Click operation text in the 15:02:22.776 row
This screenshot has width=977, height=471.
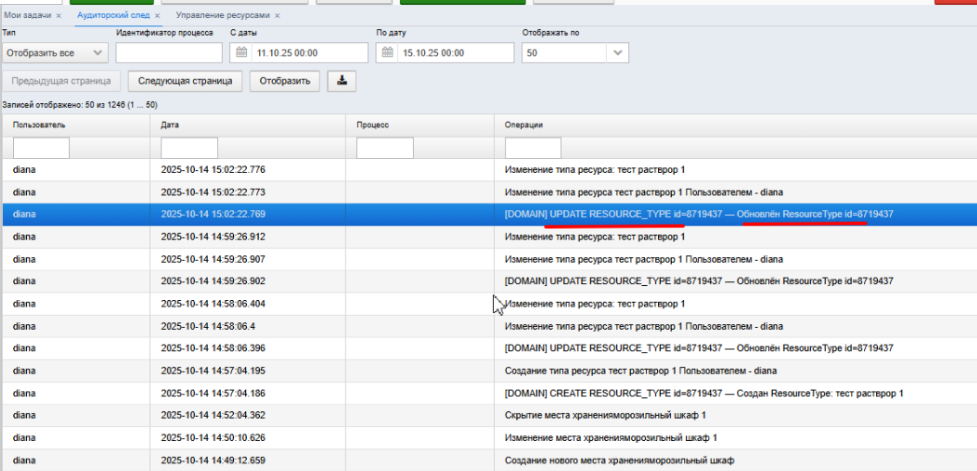click(595, 169)
